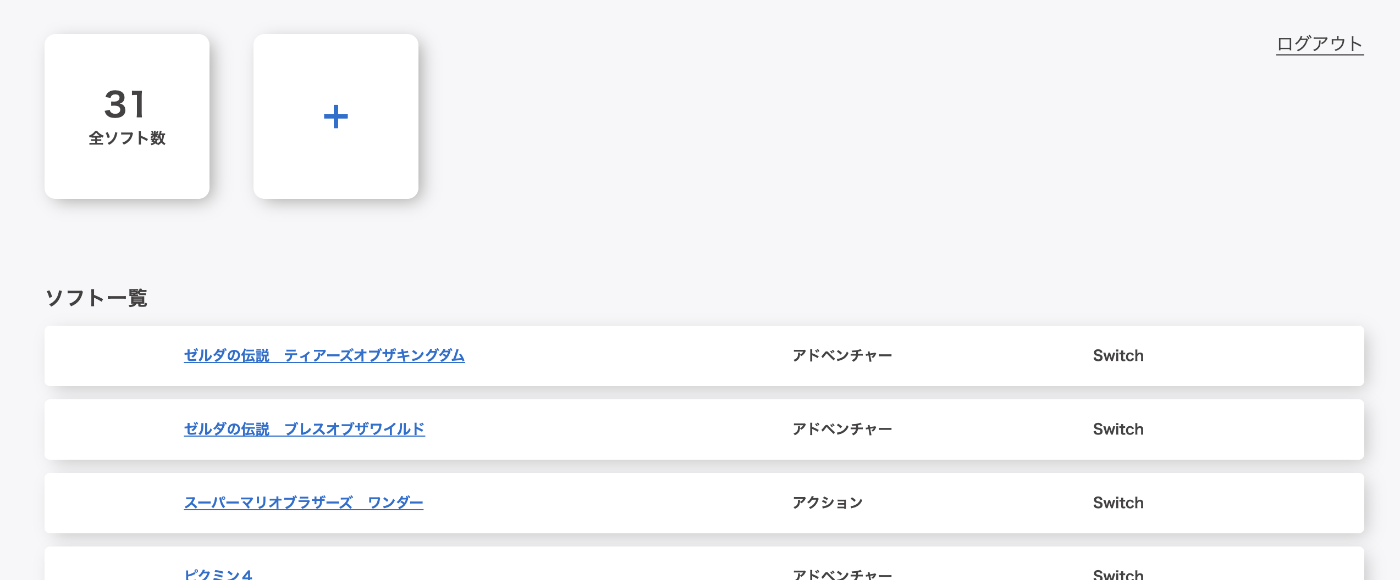
Task: Click the ログアウト link
Action: pos(1319,44)
